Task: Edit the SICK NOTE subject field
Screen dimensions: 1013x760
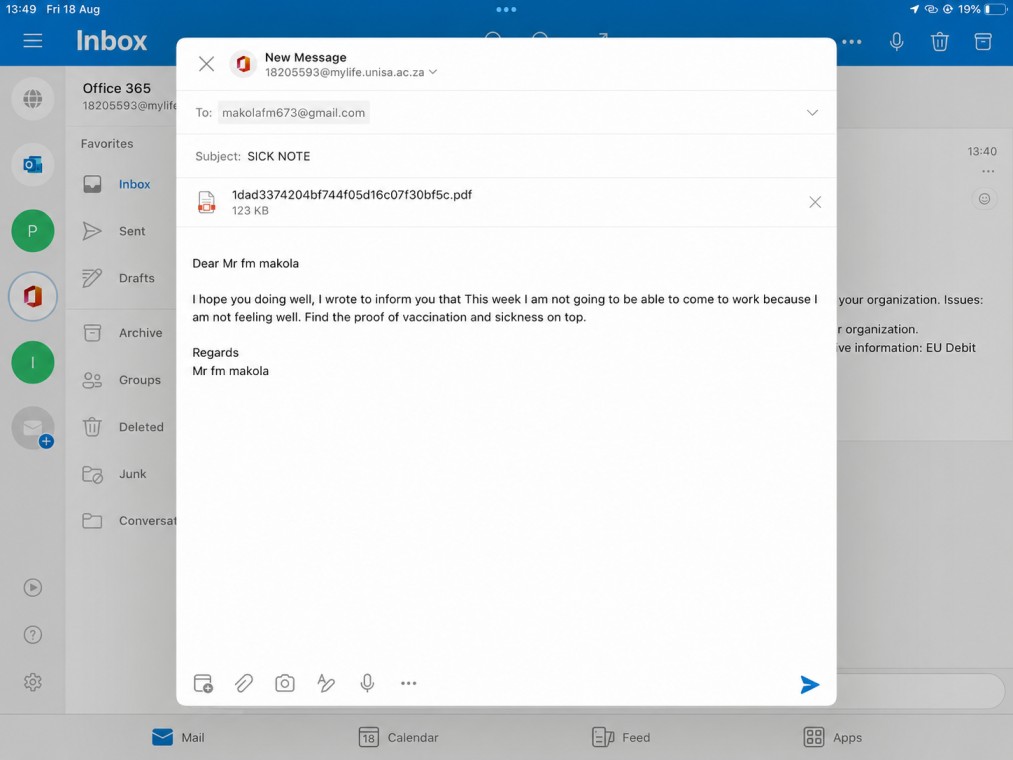Action: [278, 156]
